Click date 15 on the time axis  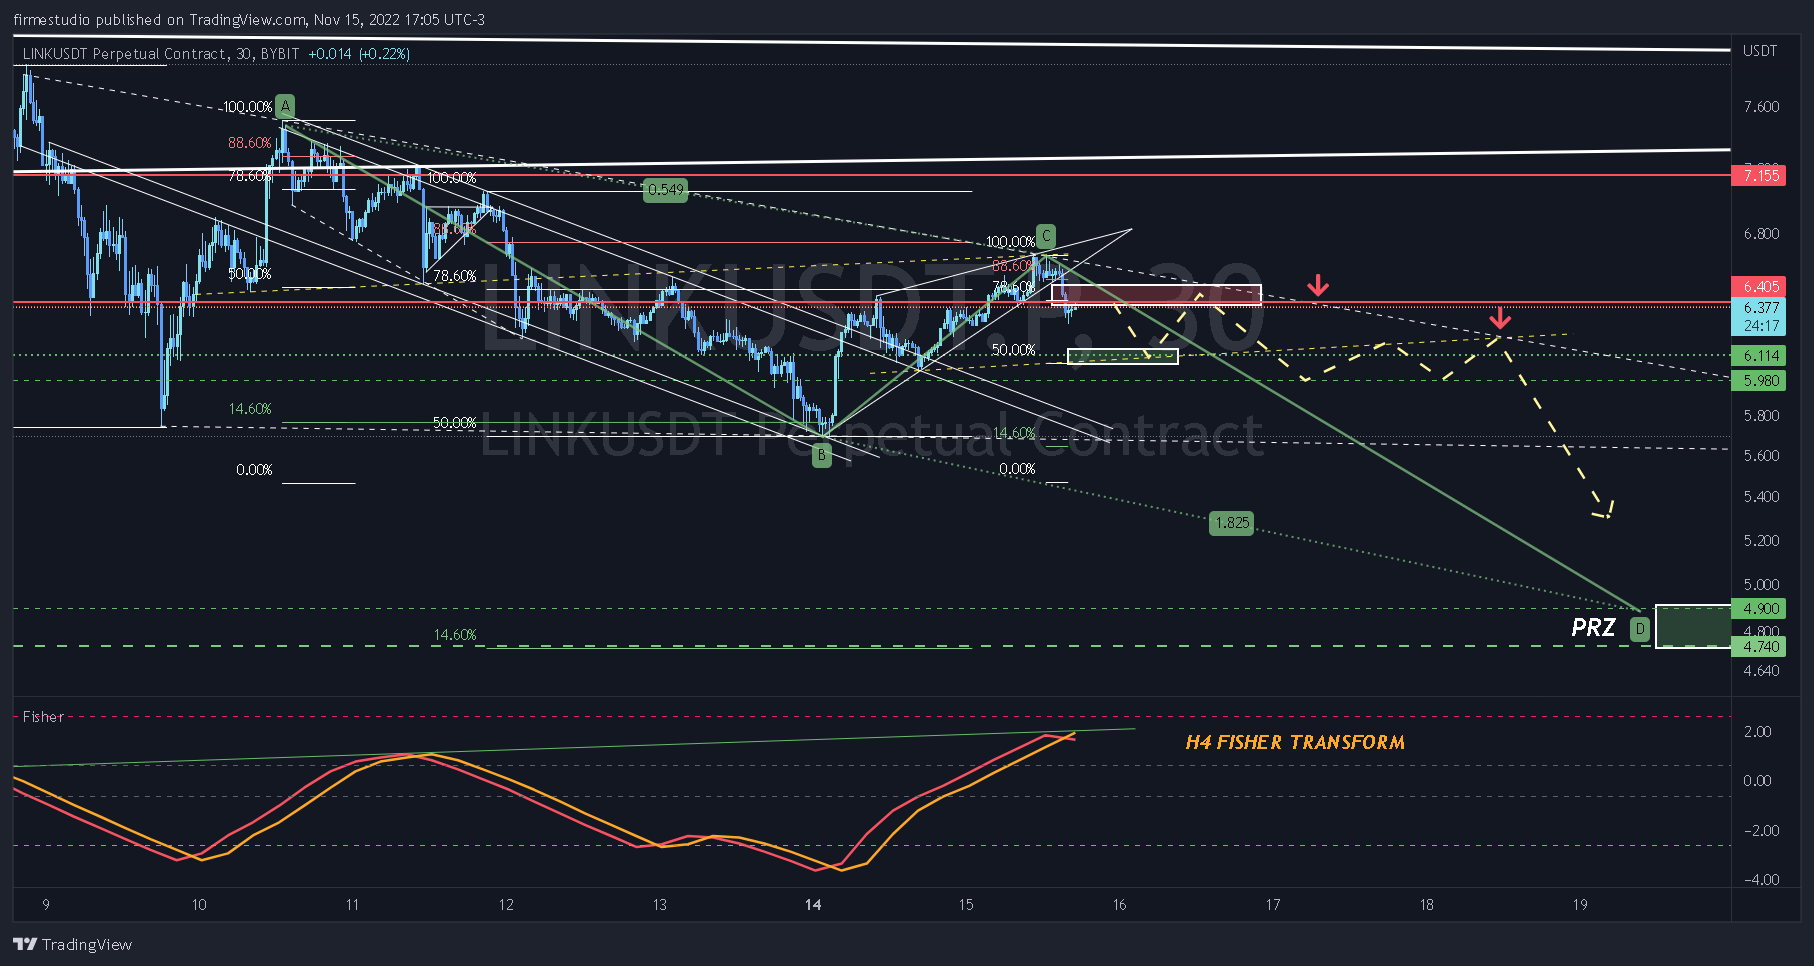[x=966, y=905]
